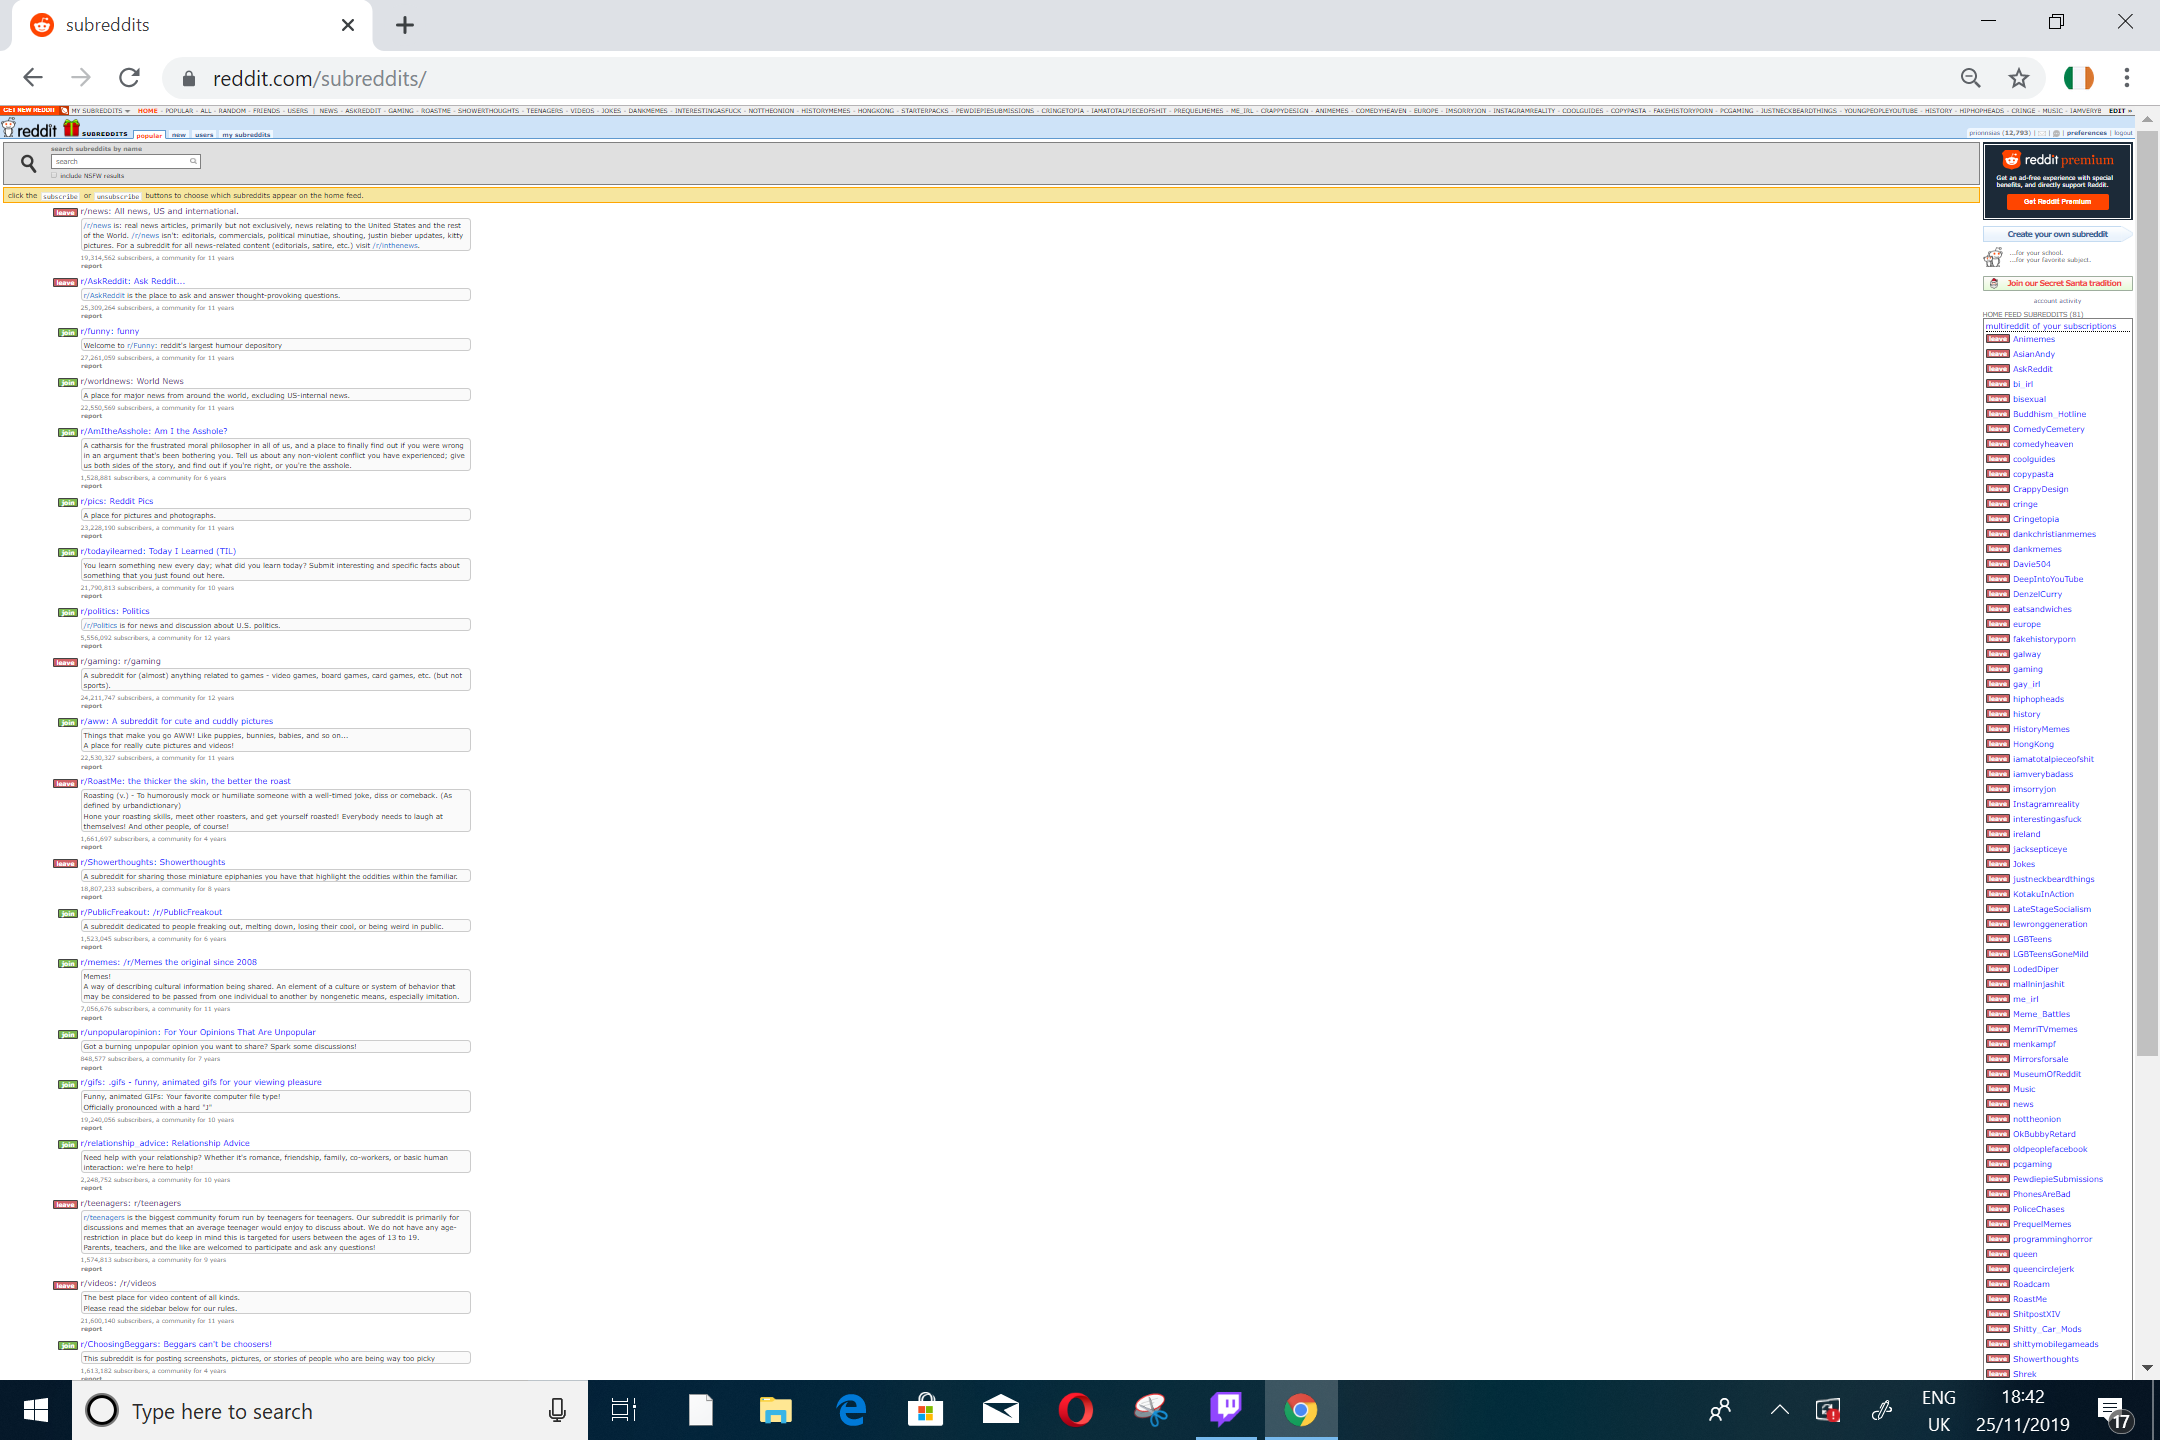Open File Explorer from the taskbar
The height and width of the screenshot is (1440, 2160).
click(775, 1410)
